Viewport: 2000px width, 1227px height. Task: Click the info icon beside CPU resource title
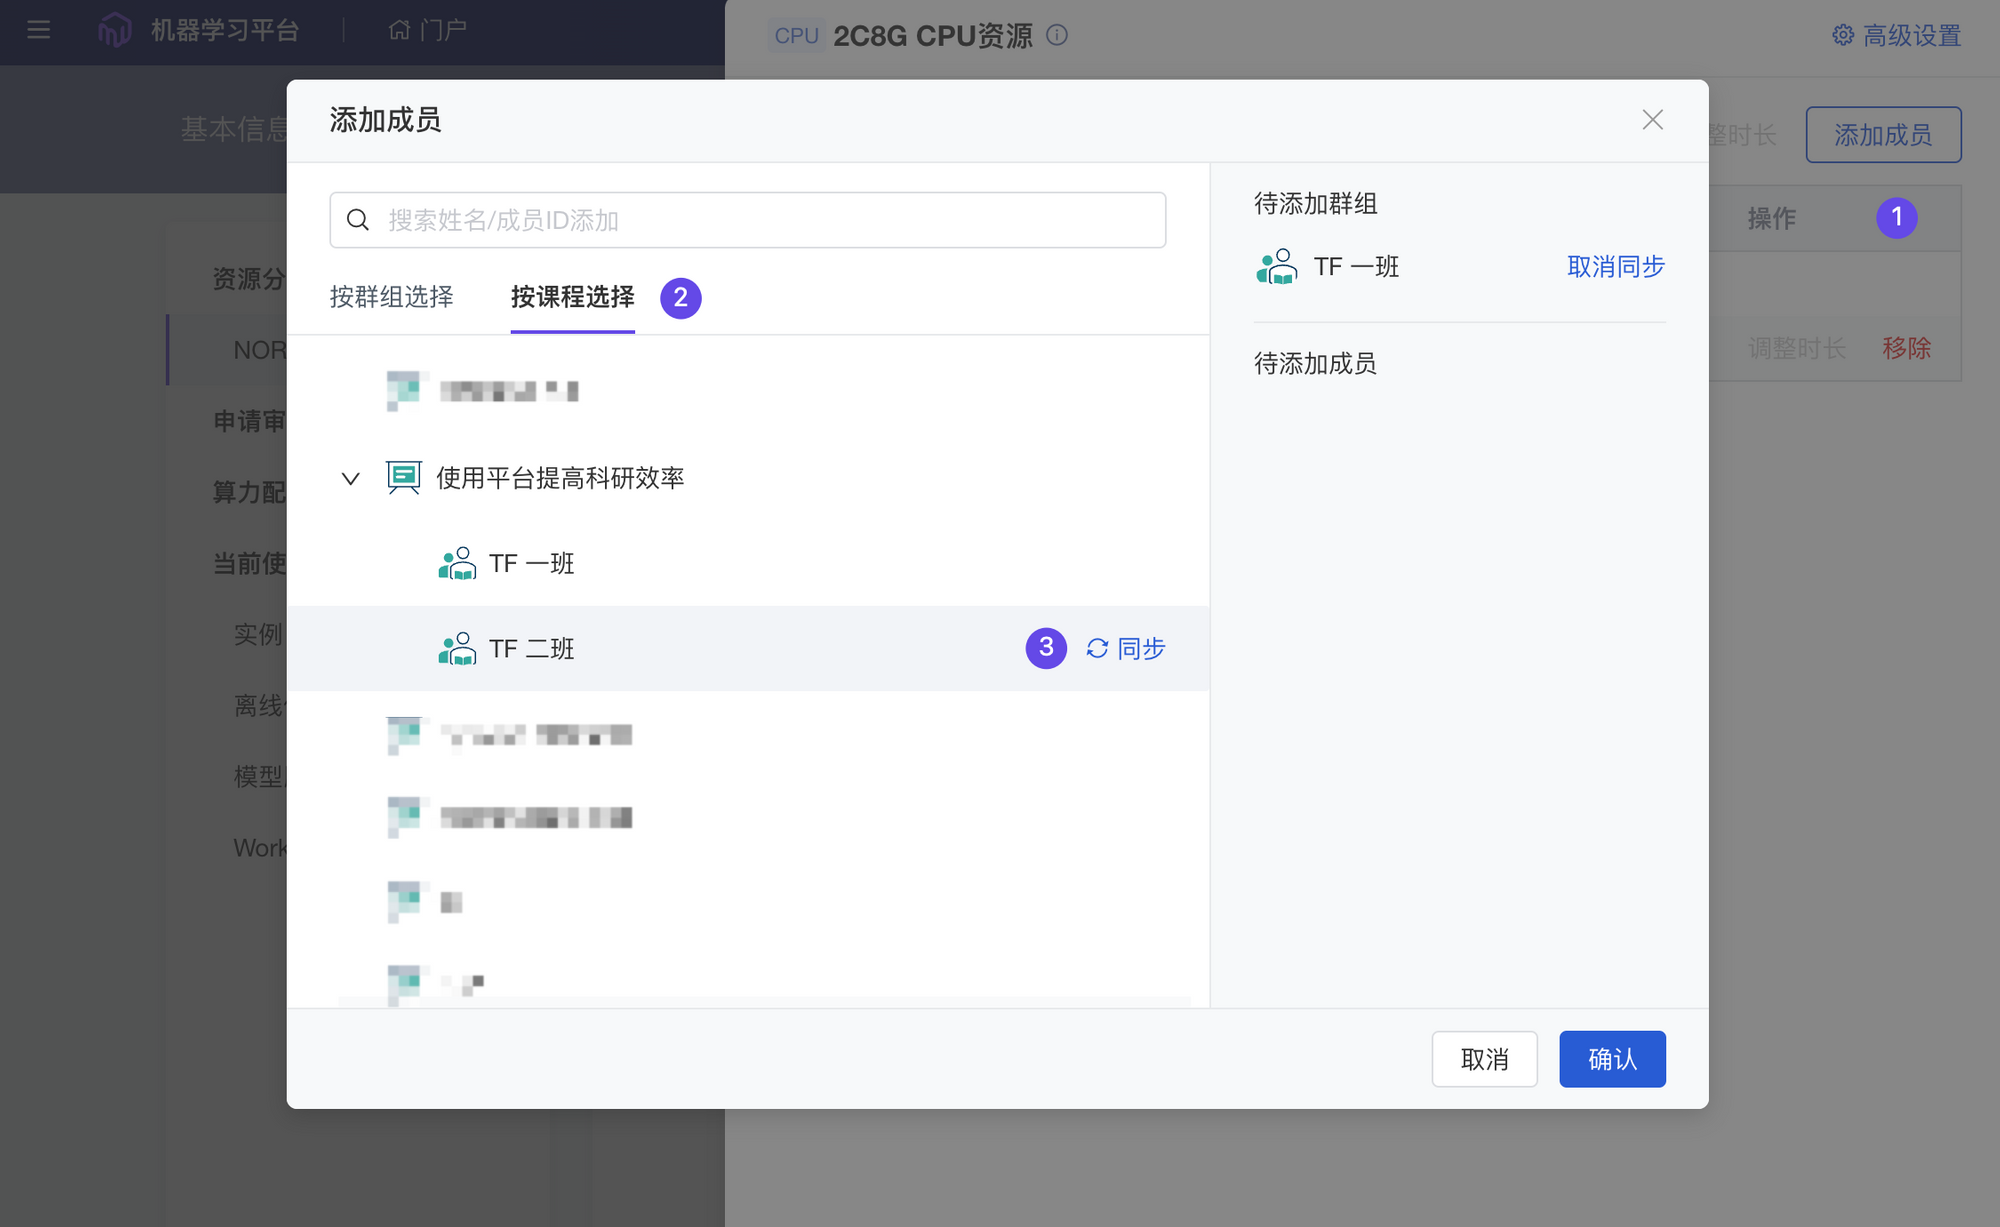click(1057, 35)
